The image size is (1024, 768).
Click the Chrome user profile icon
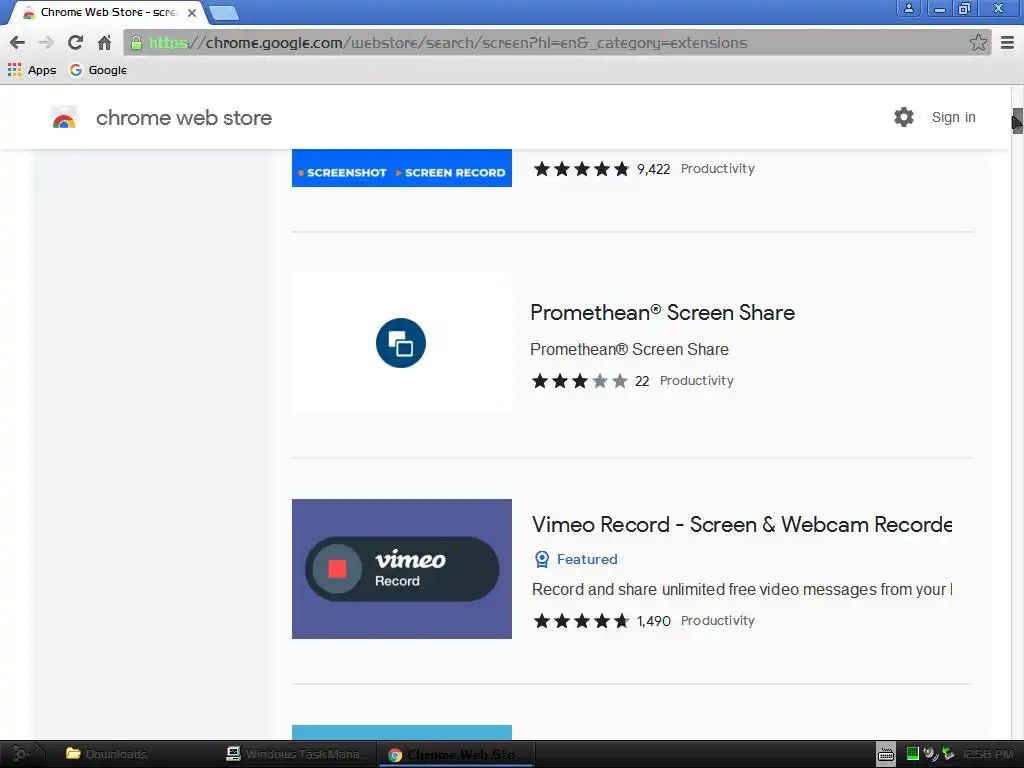pyautogui.click(x=908, y=8)
